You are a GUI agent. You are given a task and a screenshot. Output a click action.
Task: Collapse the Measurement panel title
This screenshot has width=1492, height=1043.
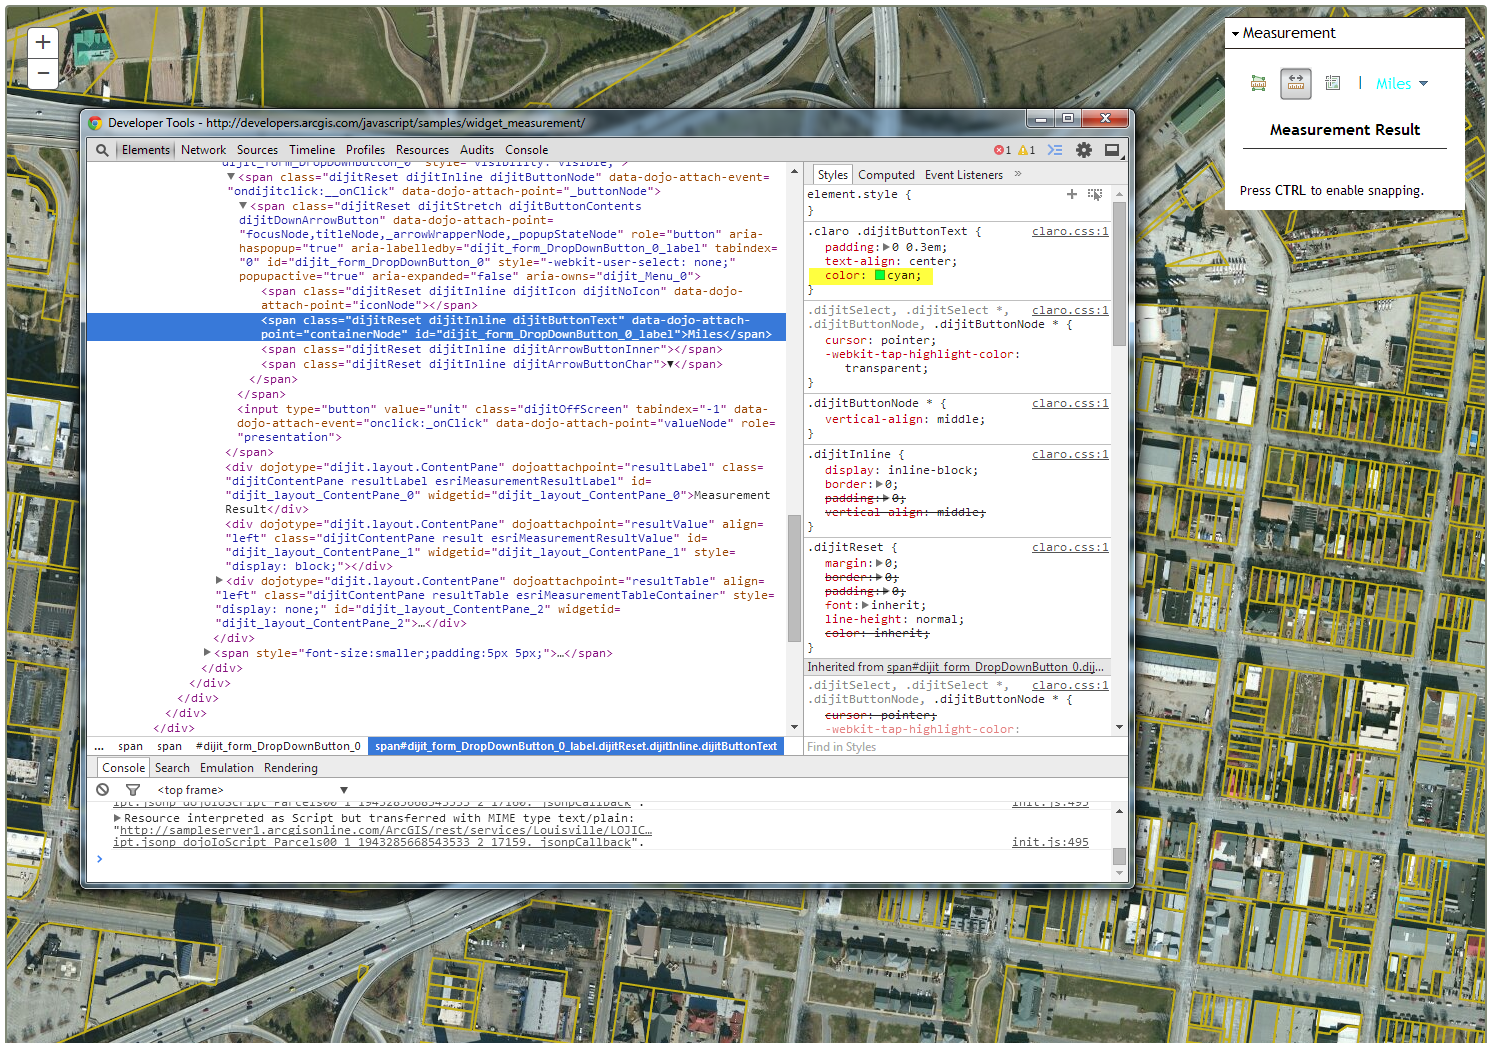tap(1288, 33)
